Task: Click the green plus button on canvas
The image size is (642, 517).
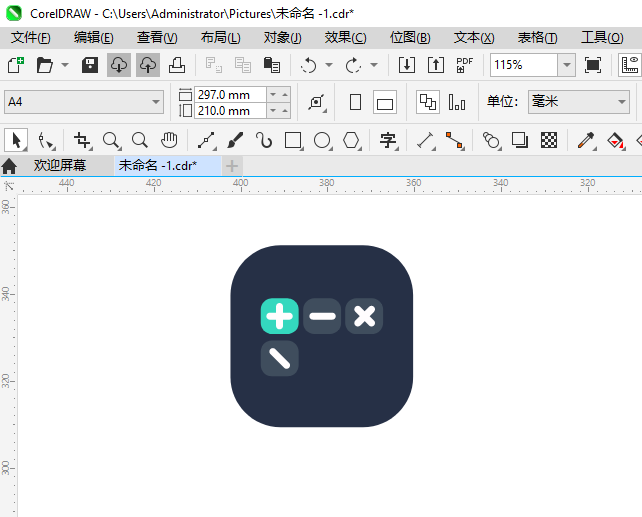Action: coord(280,316)
